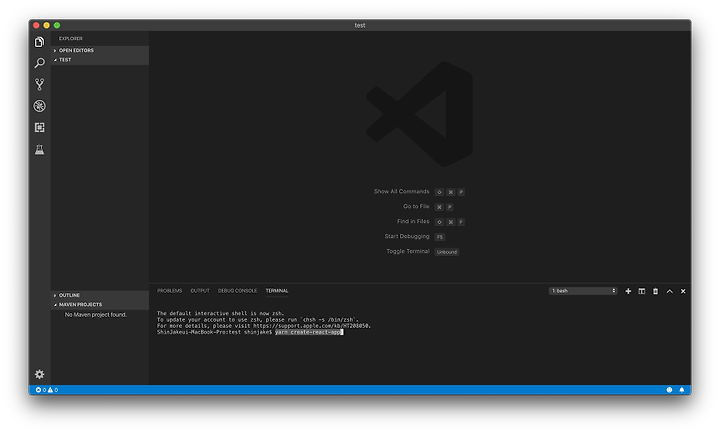
Task: Open errors and warnings status indicator
Action: point(47,390)
